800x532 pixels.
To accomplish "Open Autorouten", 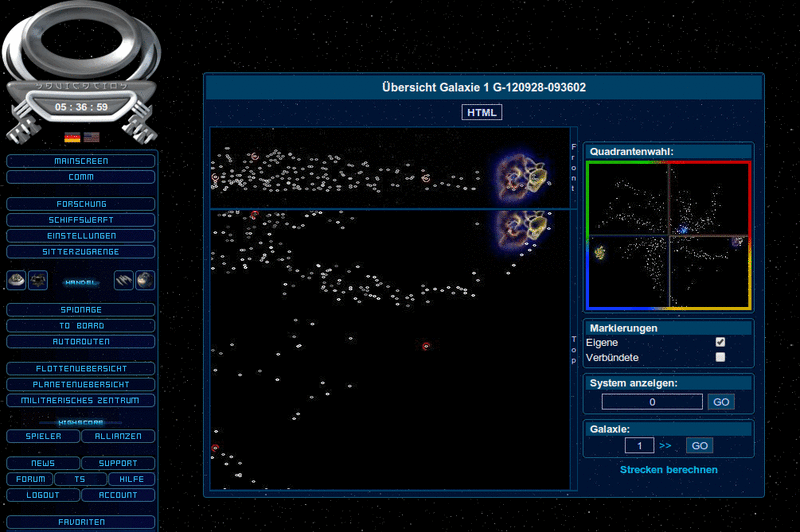I will (x=81, y=341).
